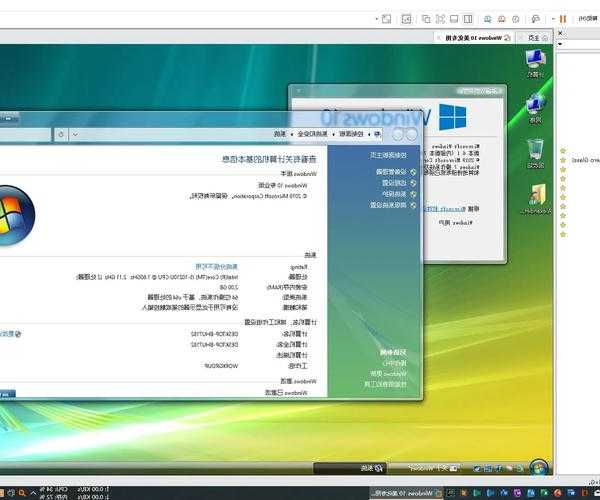This screenshot has height=500, width=600.
Task: Click the back navigation arrow in System window
Action: tap(411, 133)
